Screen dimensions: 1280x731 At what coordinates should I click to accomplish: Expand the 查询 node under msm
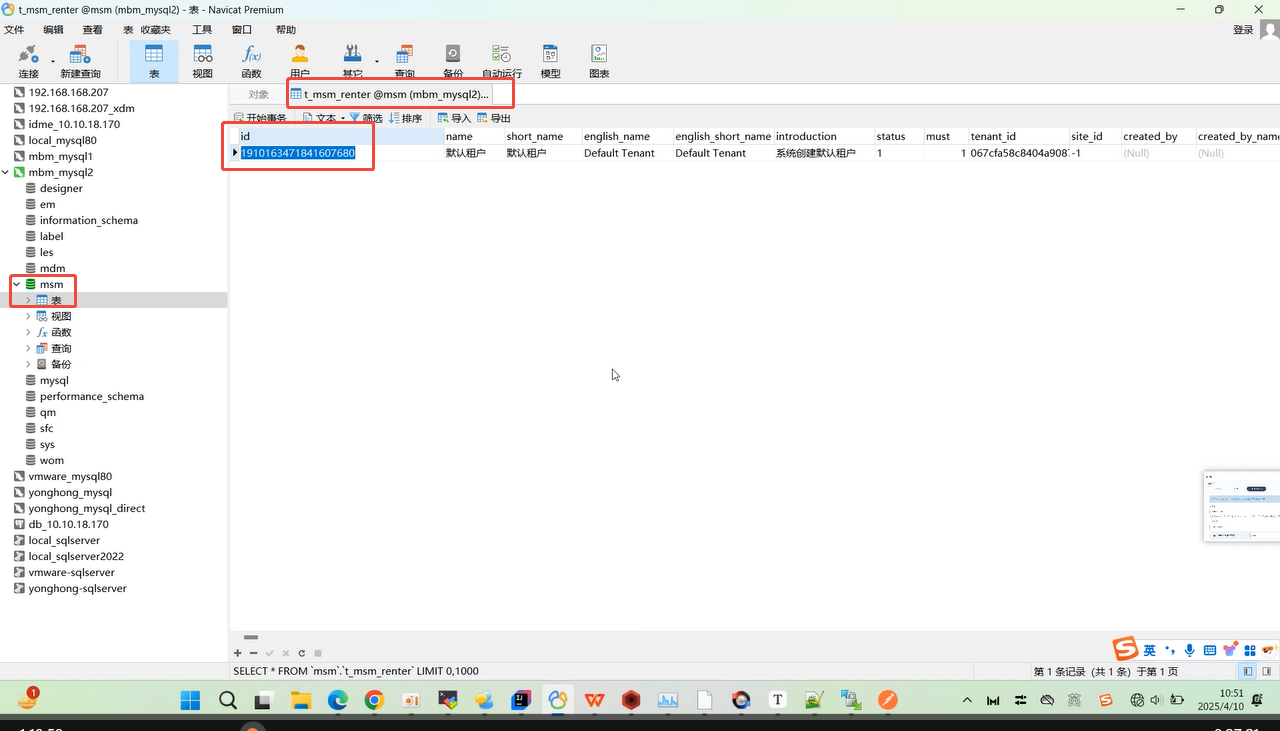[28, 349]
